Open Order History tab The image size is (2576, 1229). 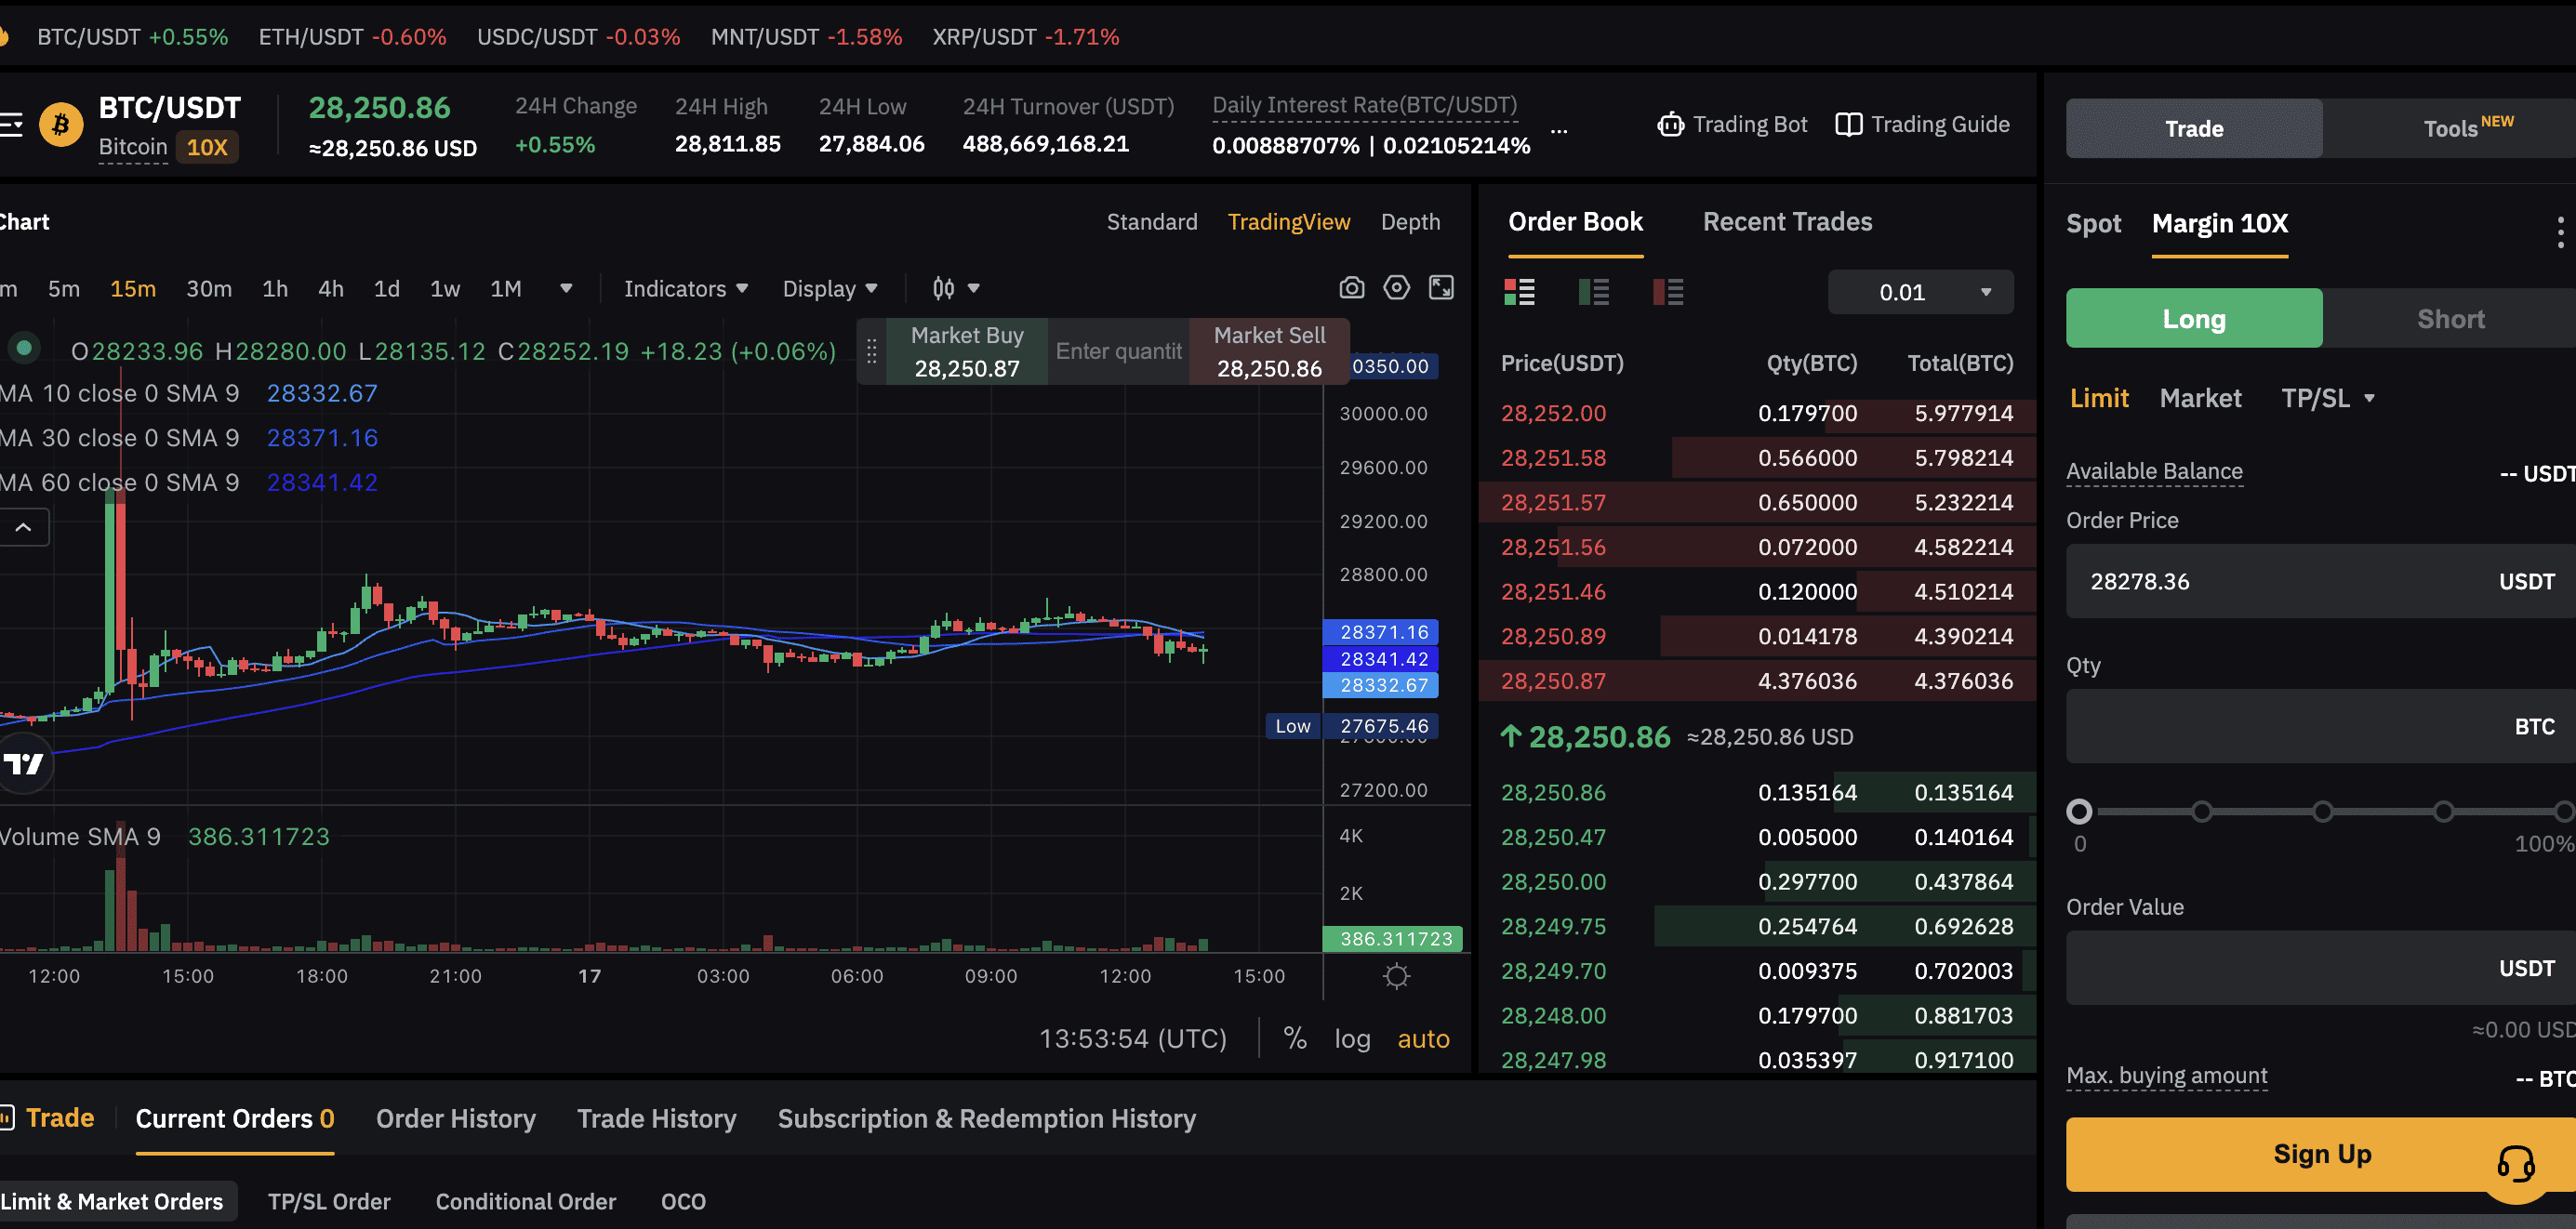click(455, 1118)
